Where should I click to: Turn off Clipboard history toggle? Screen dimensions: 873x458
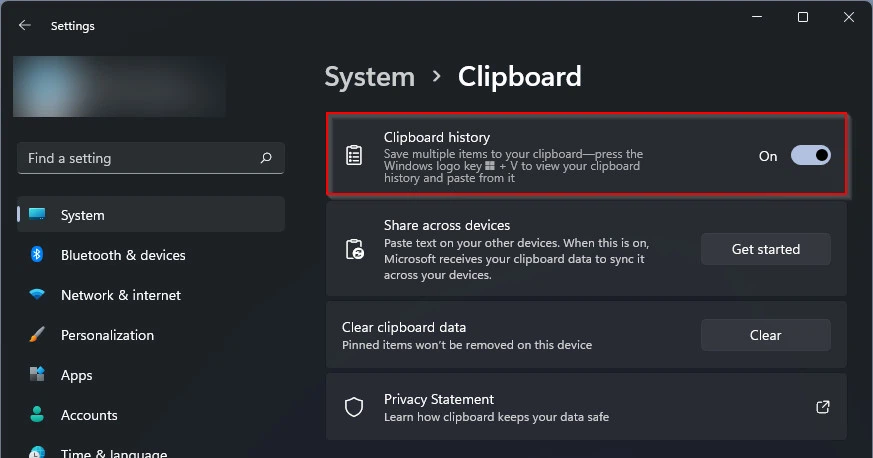(810, 155)
